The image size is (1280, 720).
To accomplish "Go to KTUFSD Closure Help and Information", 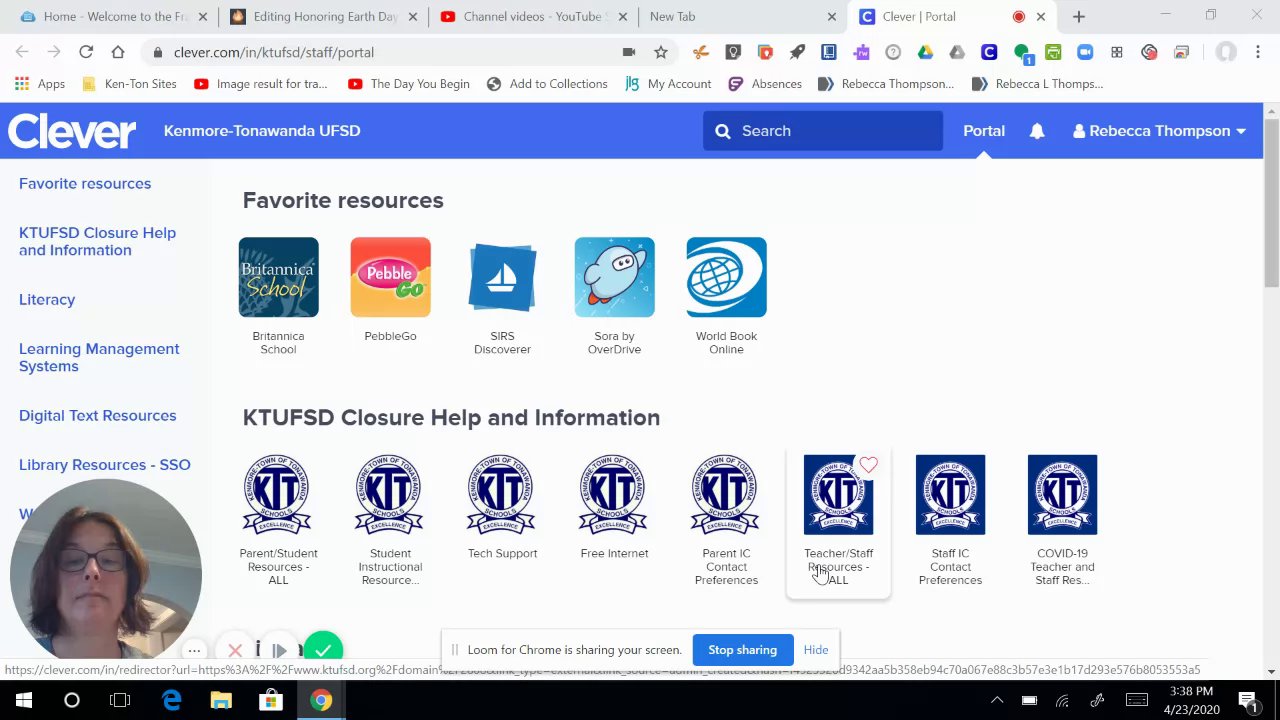I will pos(97,241).
